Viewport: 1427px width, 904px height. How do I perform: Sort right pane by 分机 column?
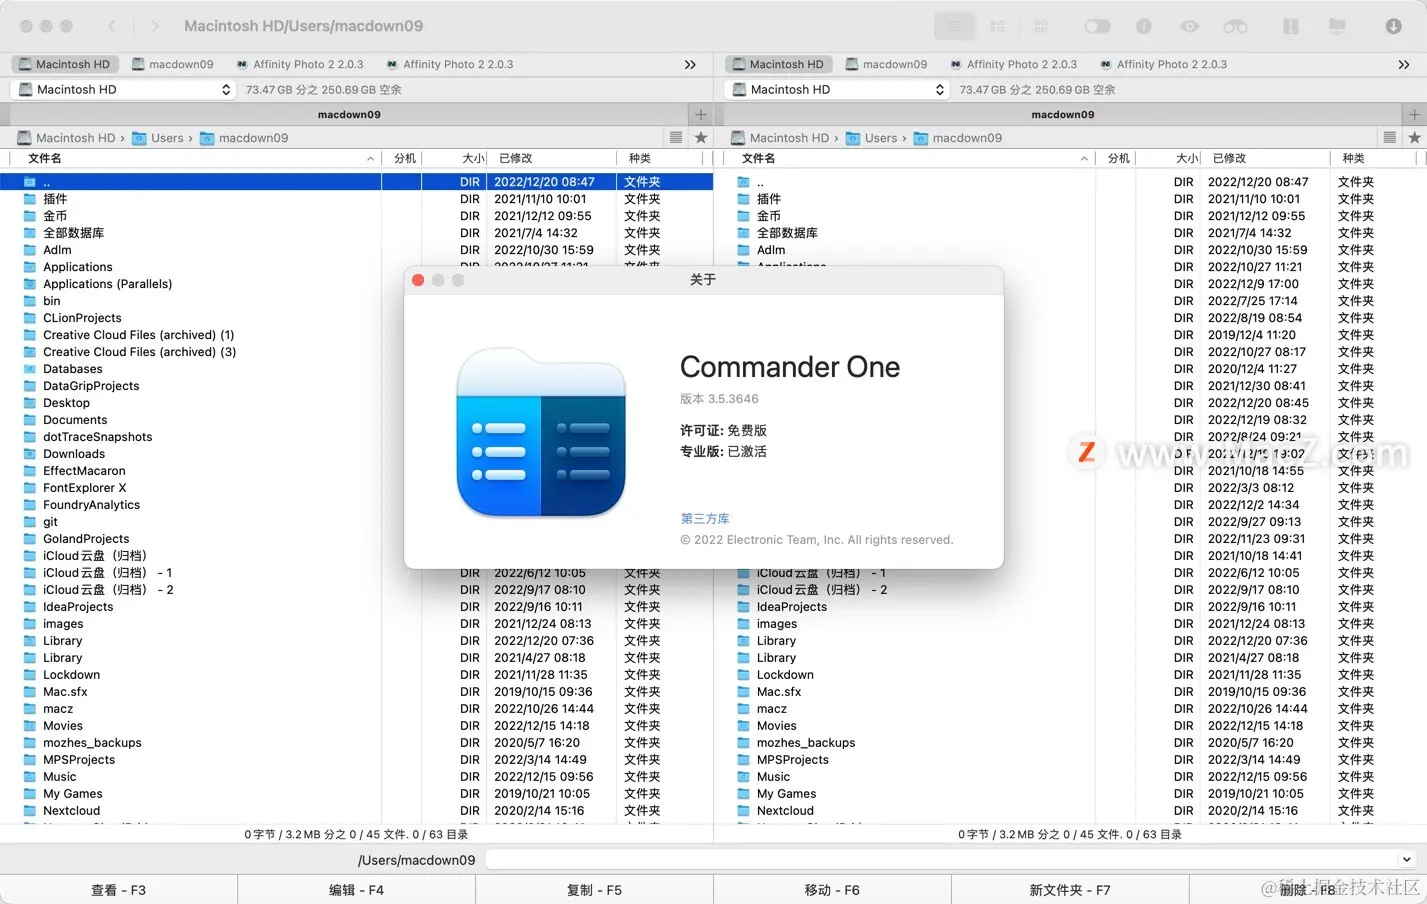click(x=1117, y=158)
